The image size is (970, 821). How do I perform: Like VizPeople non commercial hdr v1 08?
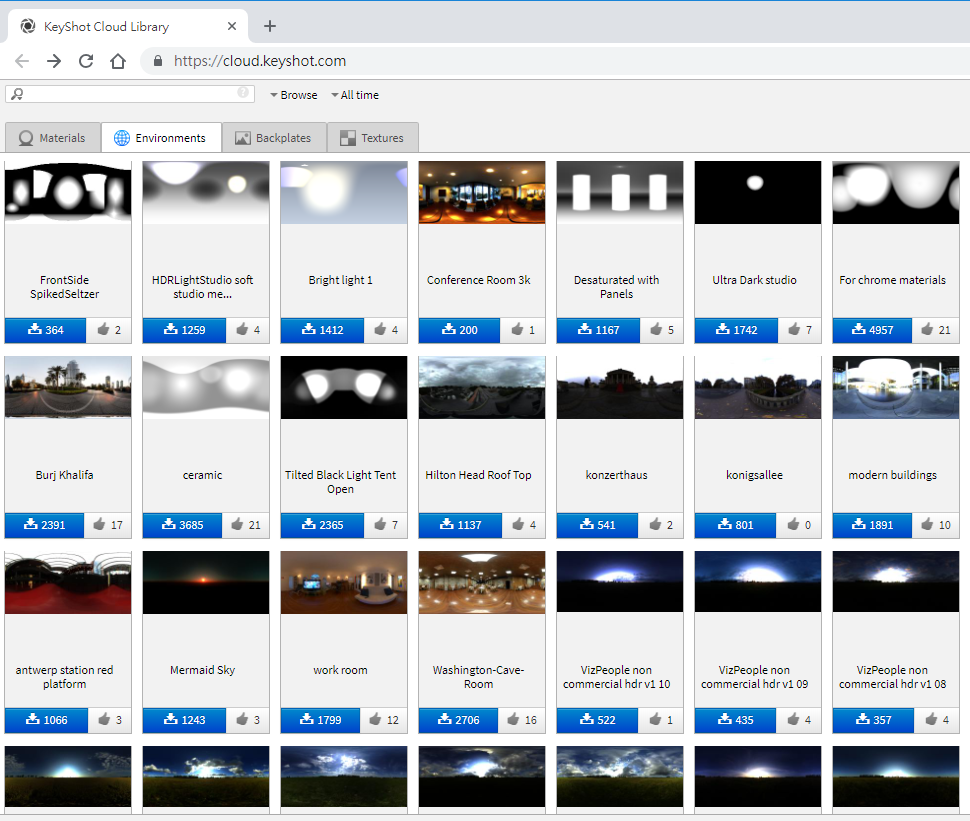pyautogui.click(x=937, y=720)
